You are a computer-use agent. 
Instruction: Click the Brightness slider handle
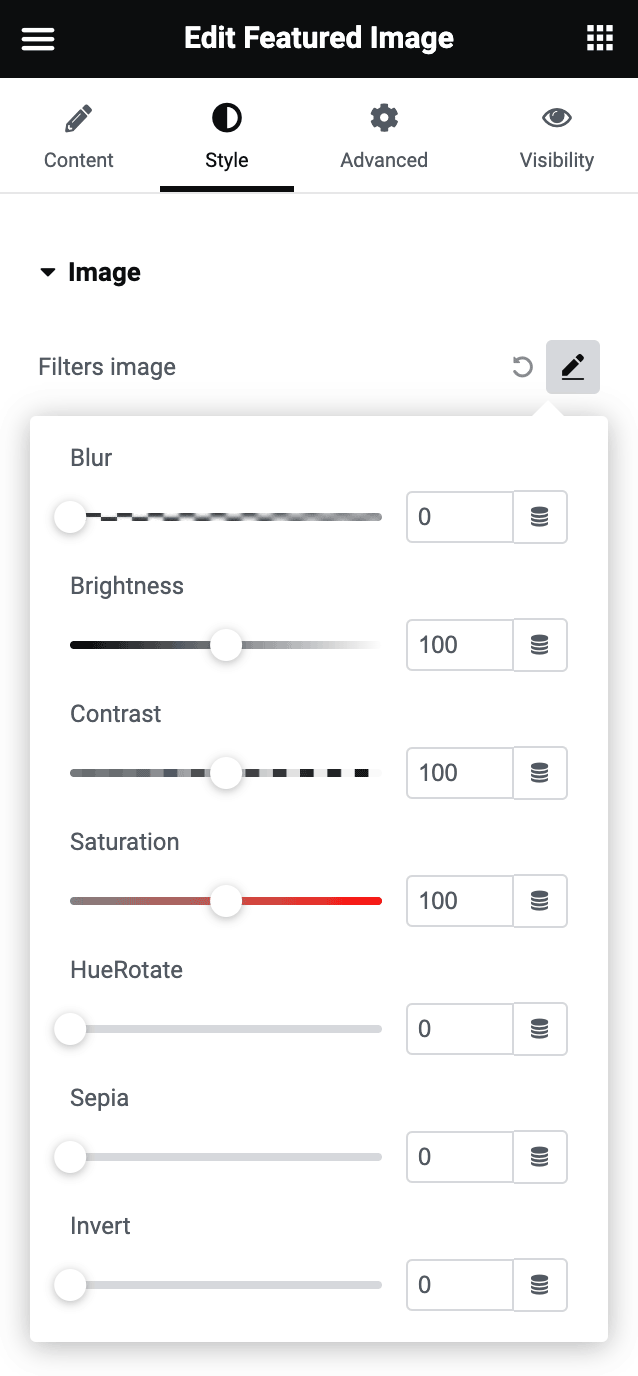pyautogui.click(x=227, y=645)
